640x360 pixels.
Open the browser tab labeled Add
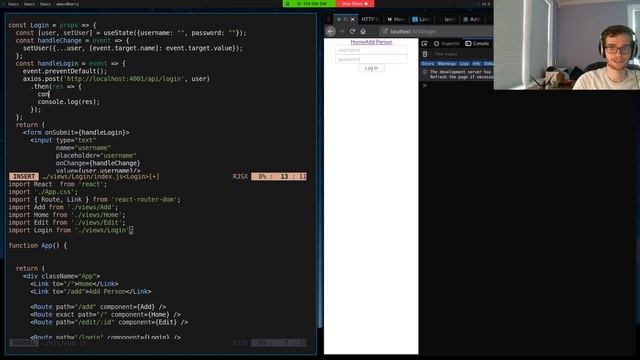[472, 19]
